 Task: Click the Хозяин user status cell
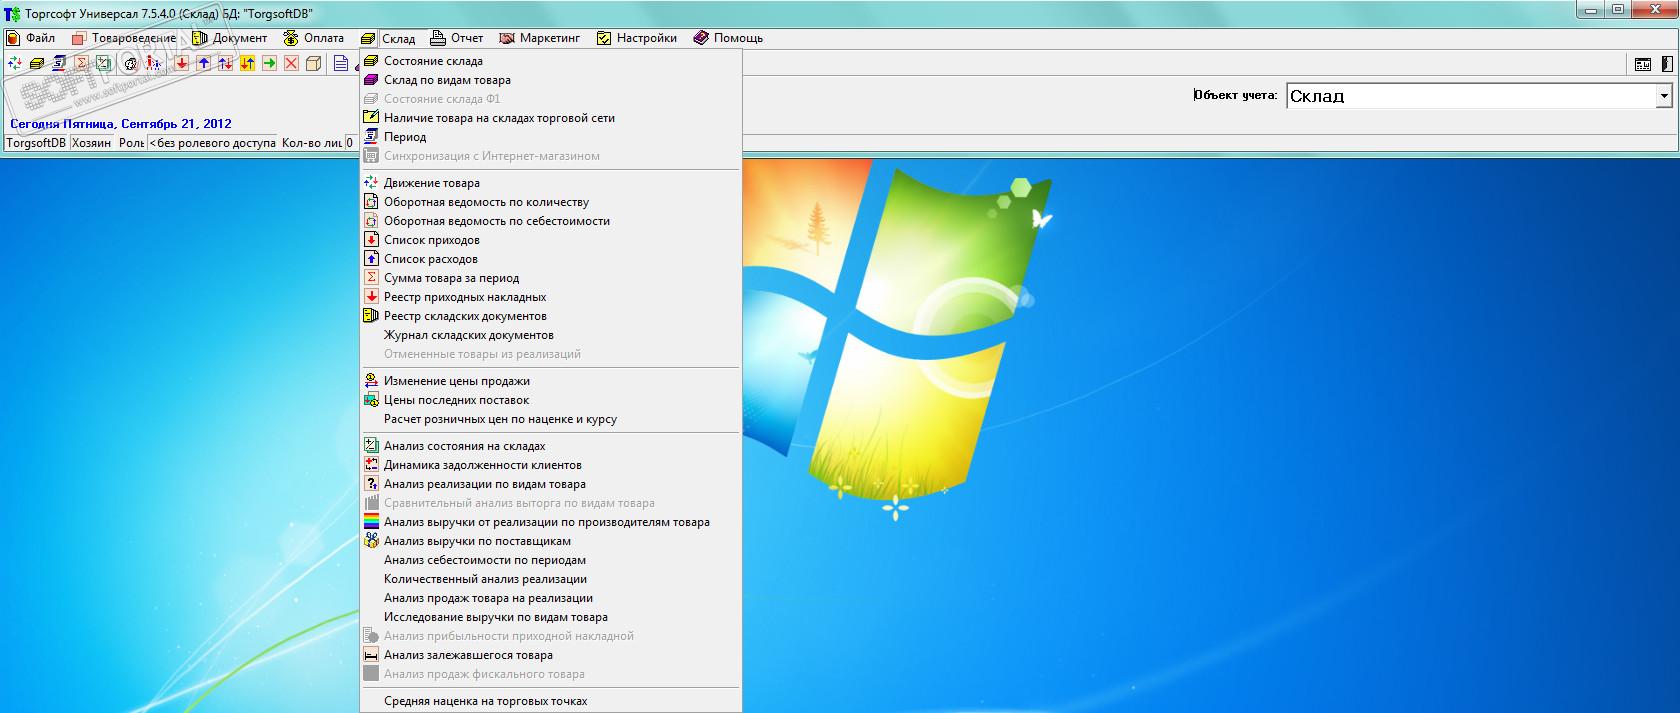92,143
